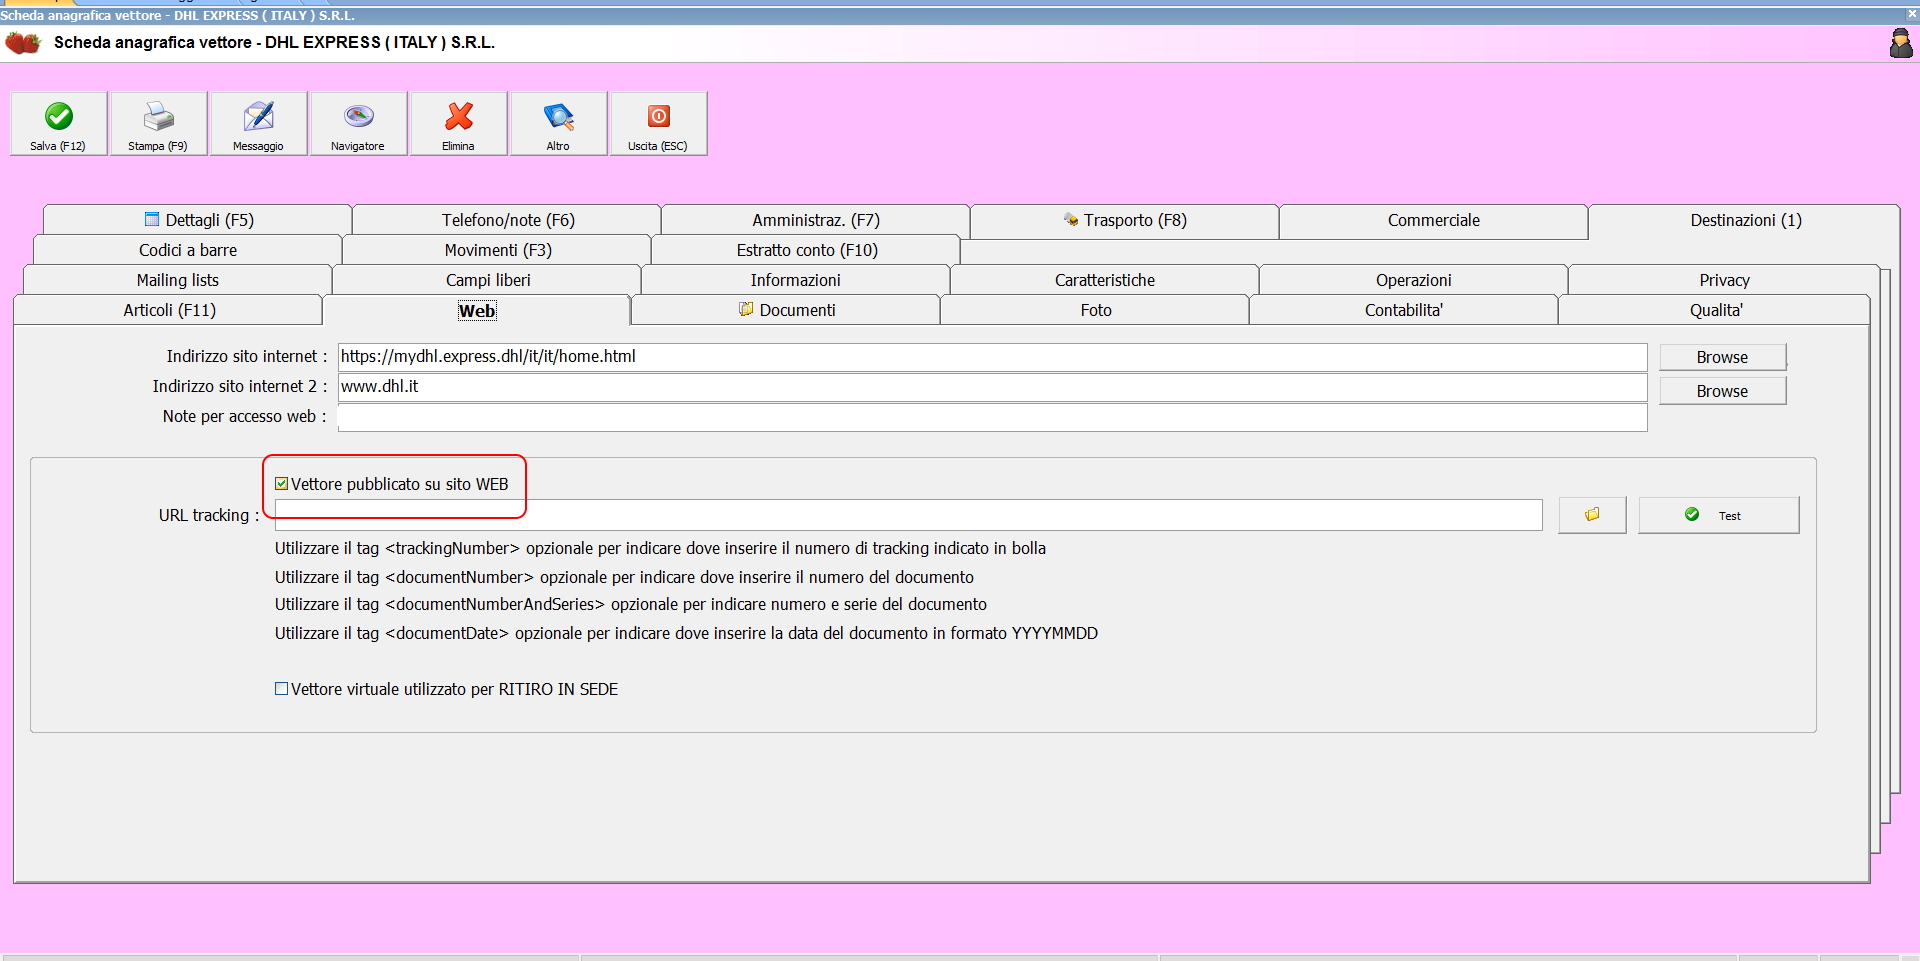Image resolution: width=1920 pixels, height=961 pixels.
Task: Click the Note per accesso web label
Action: [x=245, y=416]
